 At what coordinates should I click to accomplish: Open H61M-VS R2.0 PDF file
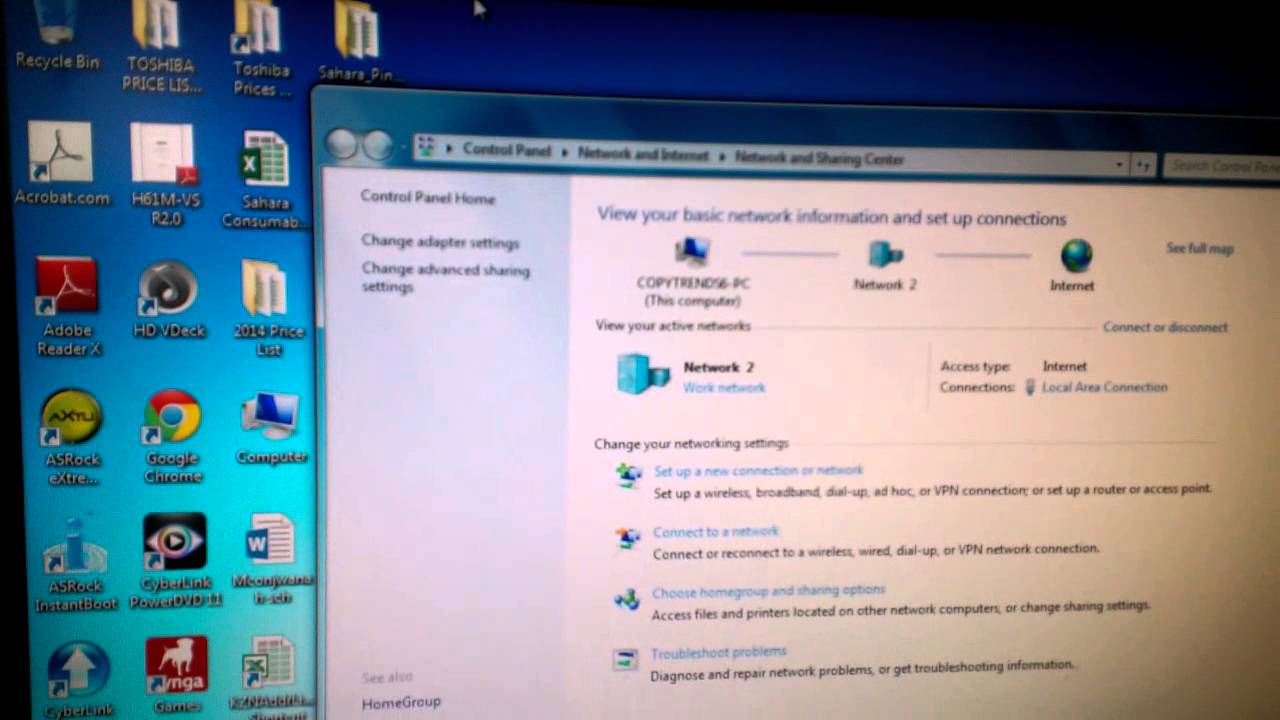165,174
